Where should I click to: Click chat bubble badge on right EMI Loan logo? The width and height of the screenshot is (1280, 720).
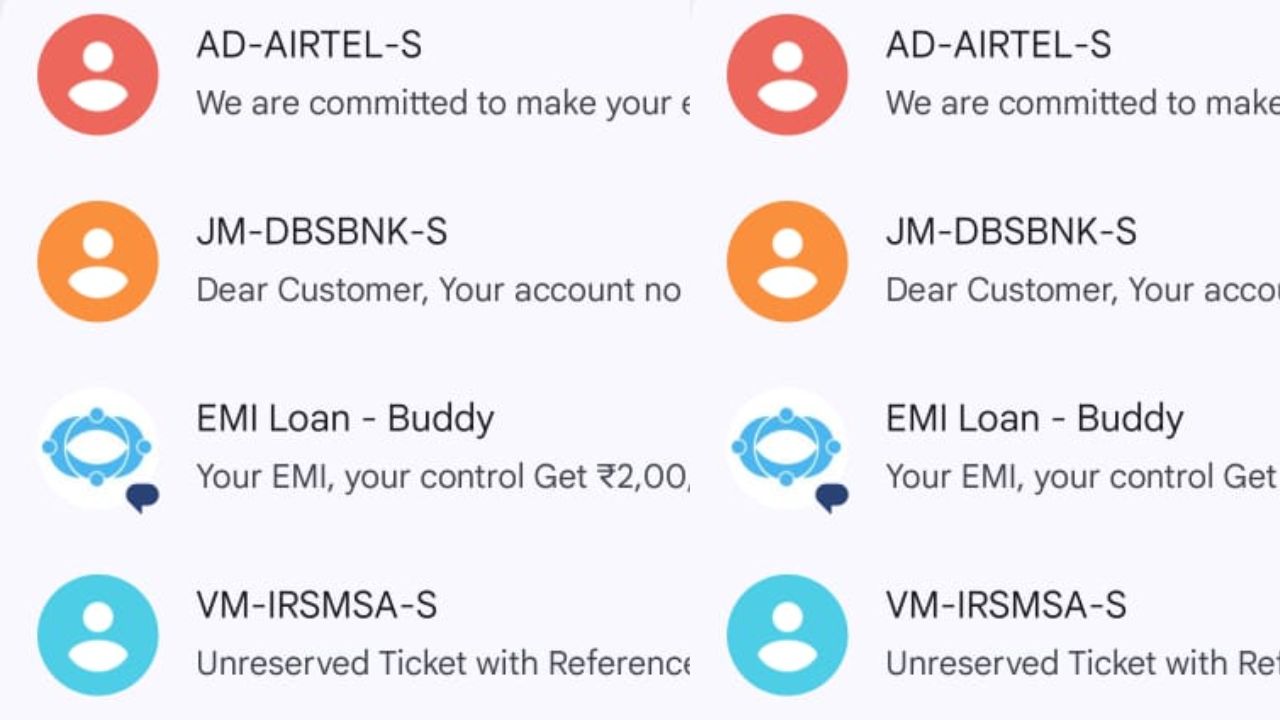click(831, 497)
